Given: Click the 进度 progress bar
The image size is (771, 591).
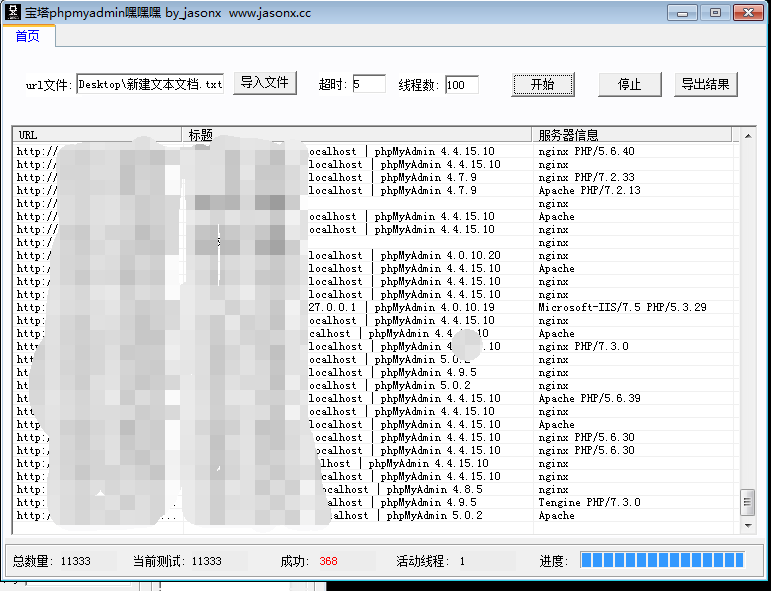Looking at the screenshot, I should pos(662,561).
